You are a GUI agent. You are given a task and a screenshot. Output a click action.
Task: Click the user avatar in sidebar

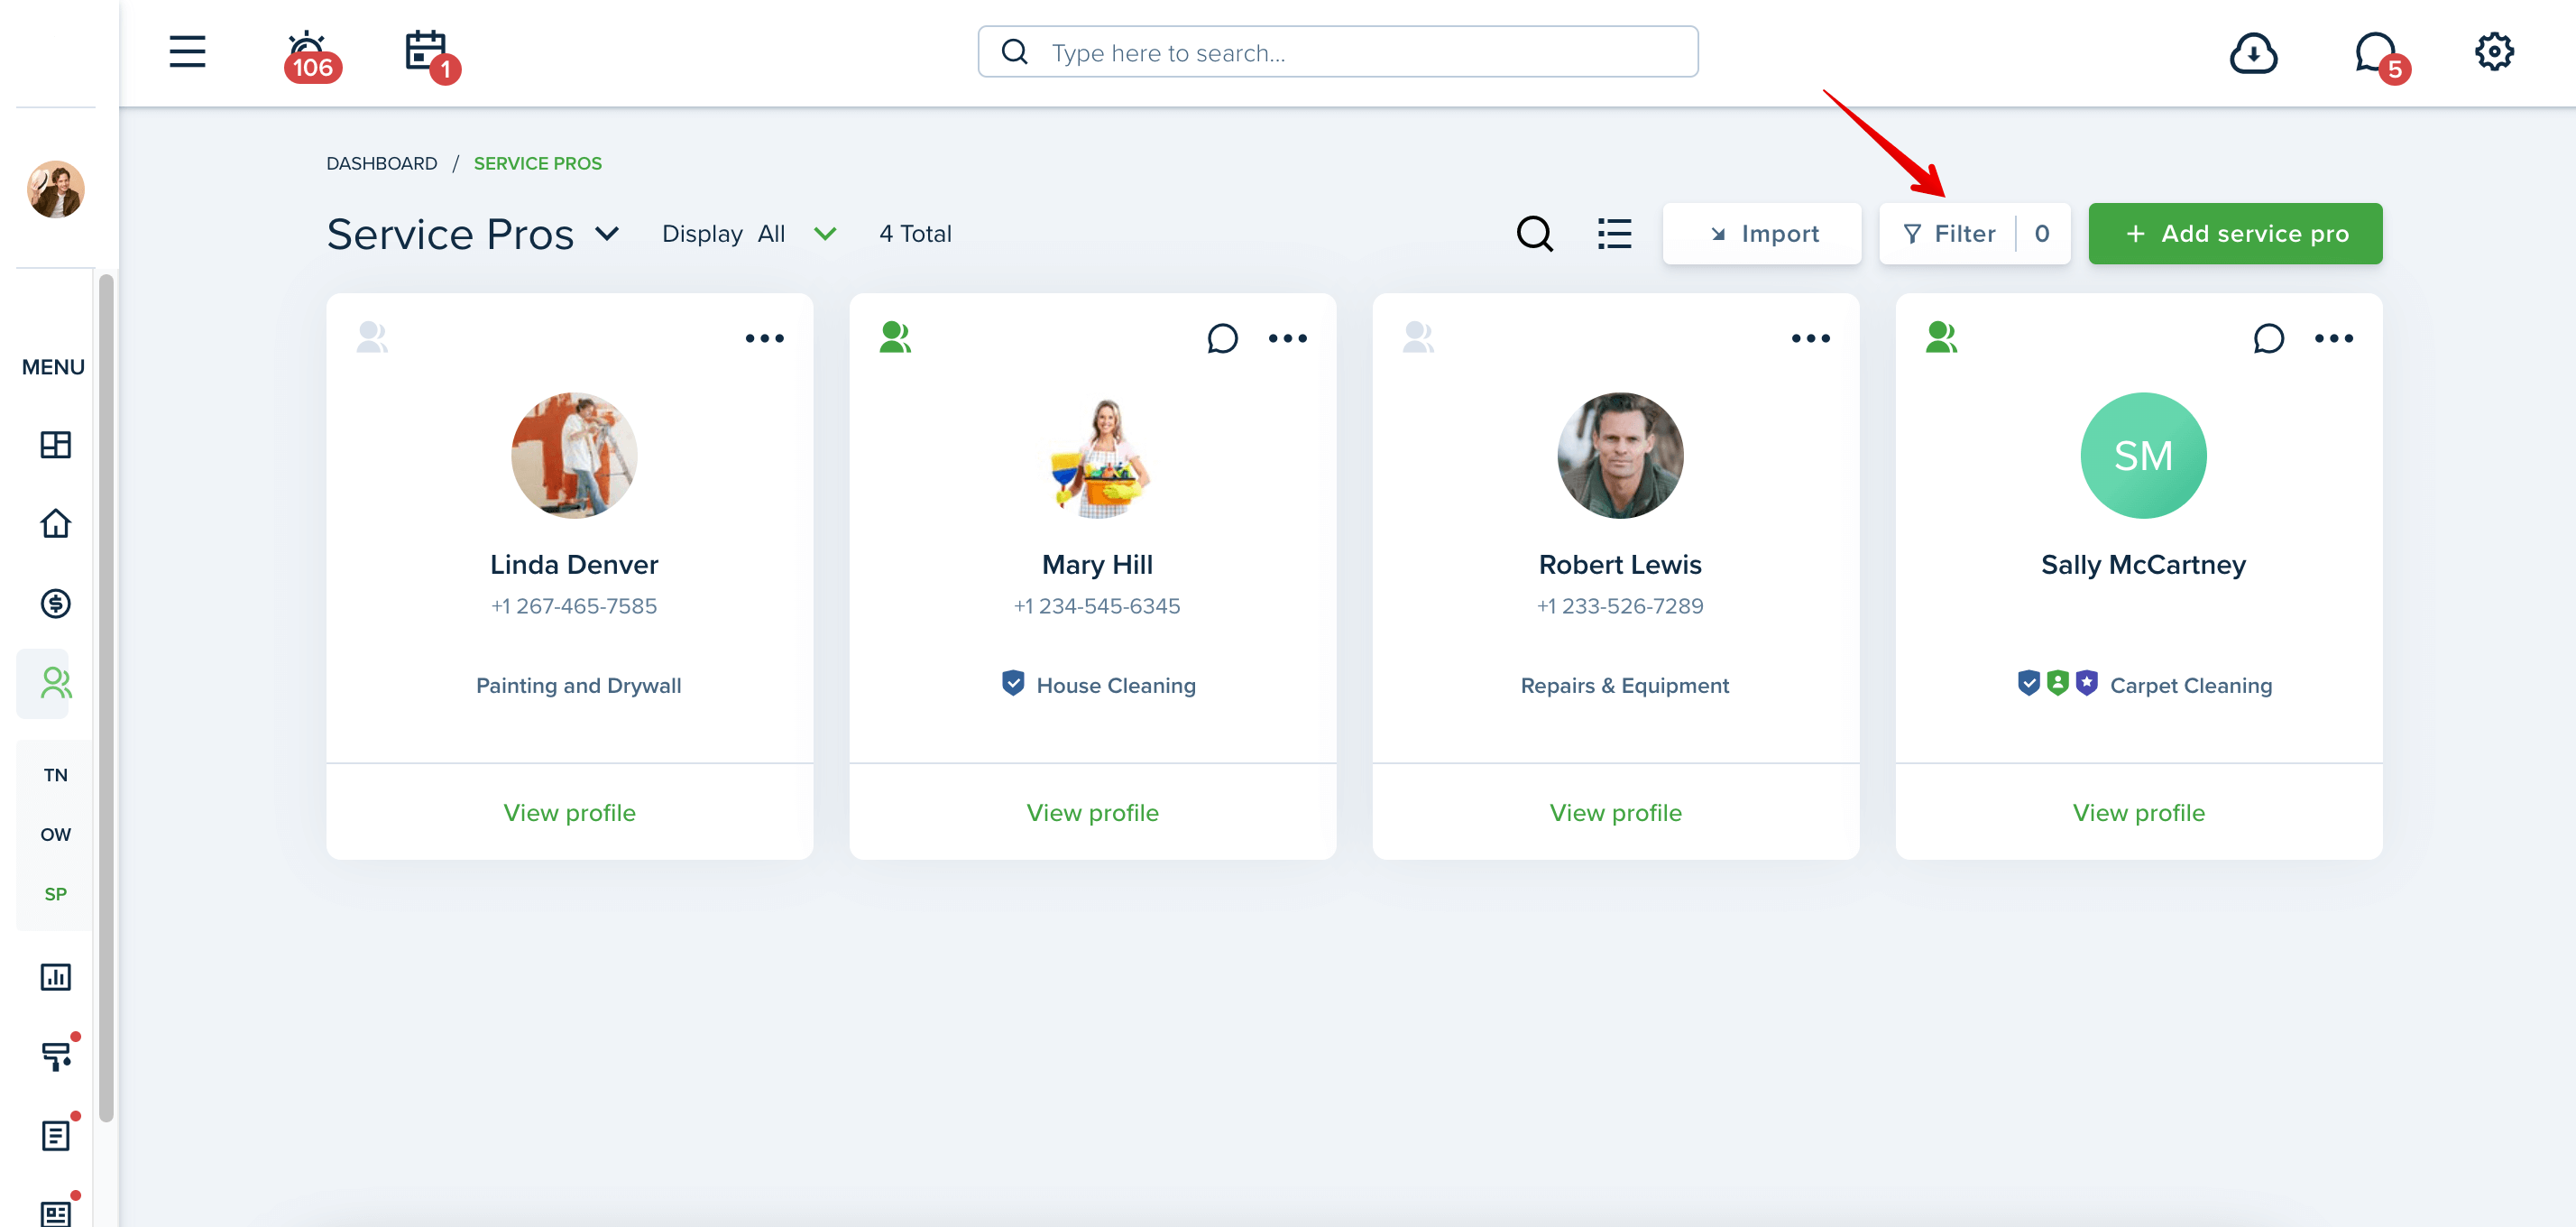[x=56, y=190]
